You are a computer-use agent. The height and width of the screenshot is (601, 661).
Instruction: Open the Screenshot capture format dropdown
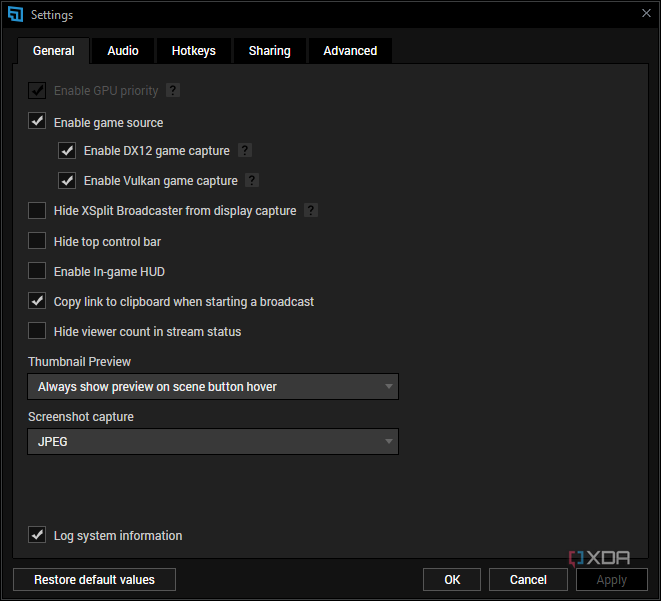pyautogui.click(x=213, y=442)
